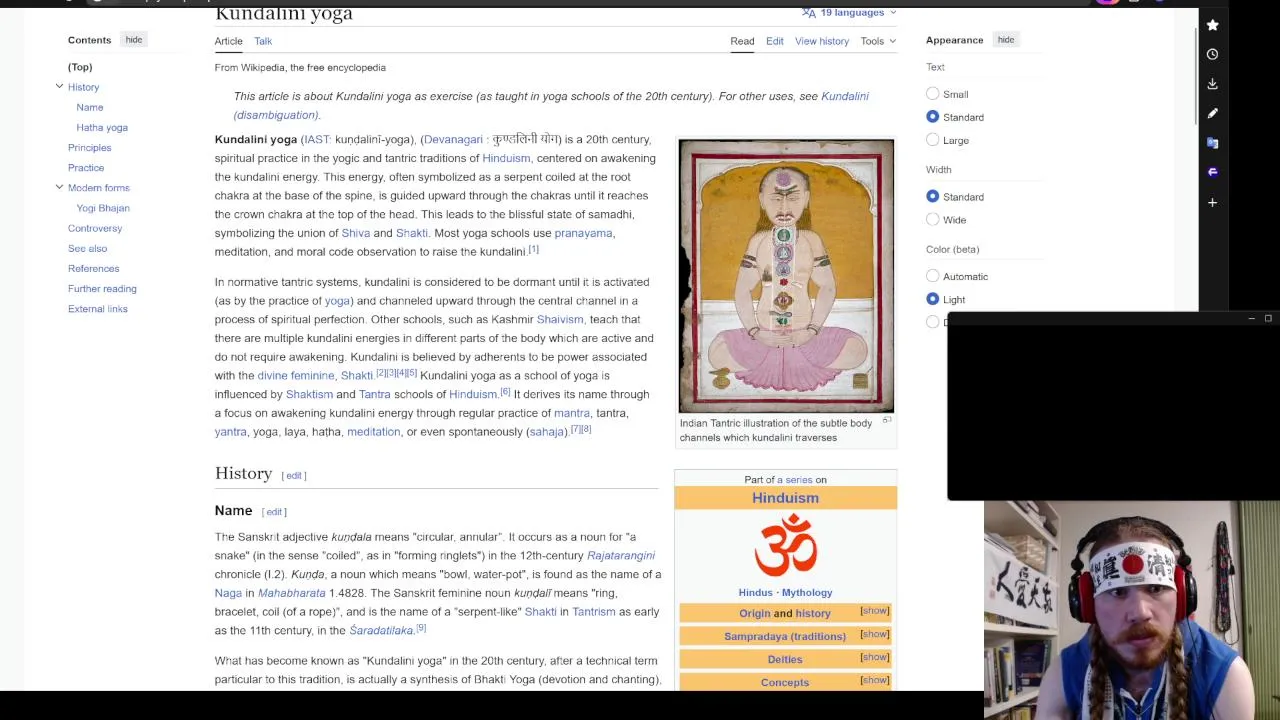Open the translate icon in browser sidebar
1280x720 pixels.
coord(1212,143)
